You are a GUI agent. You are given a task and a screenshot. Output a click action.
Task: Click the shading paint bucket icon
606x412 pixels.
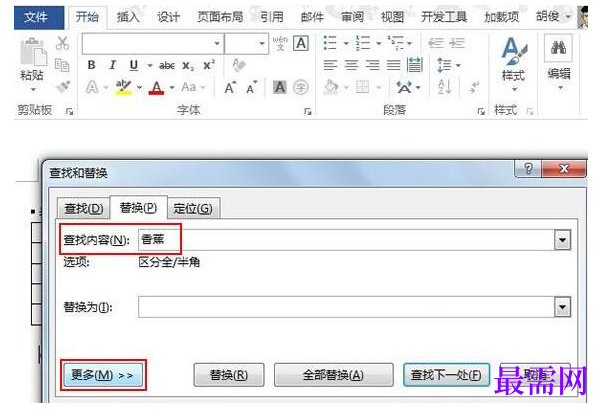click(331, 87)
